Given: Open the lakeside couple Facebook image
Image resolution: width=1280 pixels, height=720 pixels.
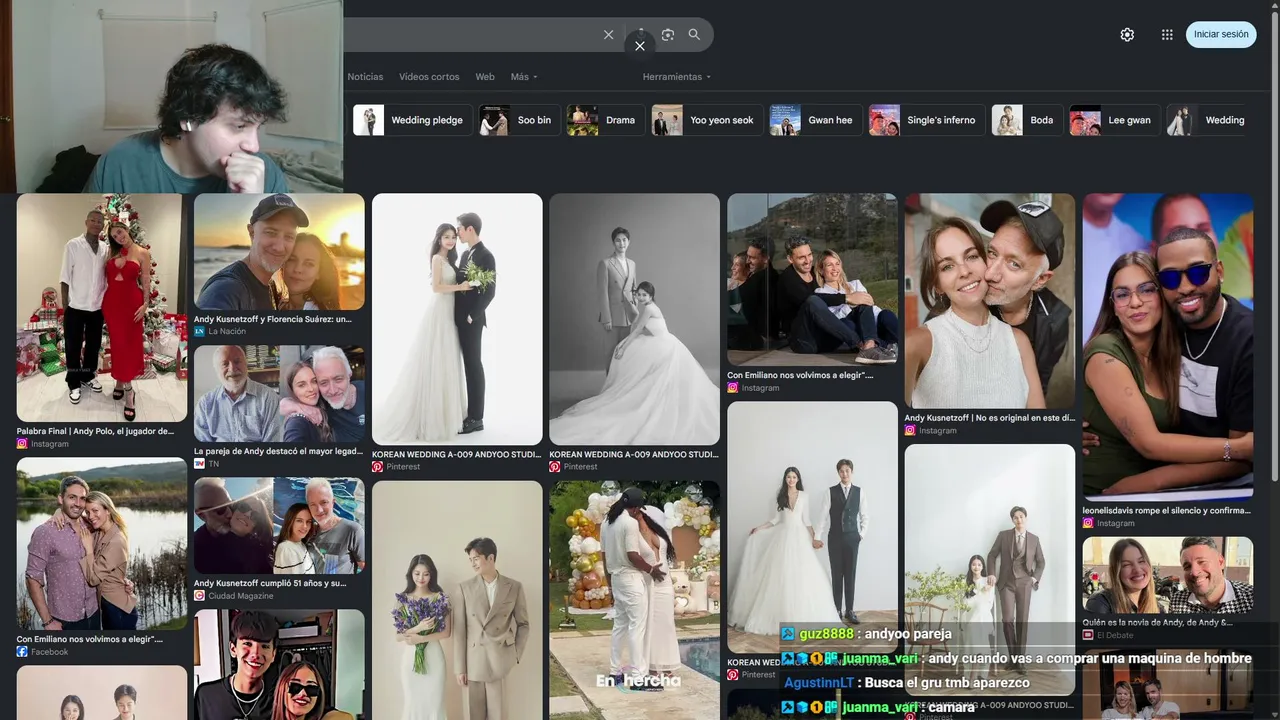Looking at the screenshot, I should click(x=102, y=543).
